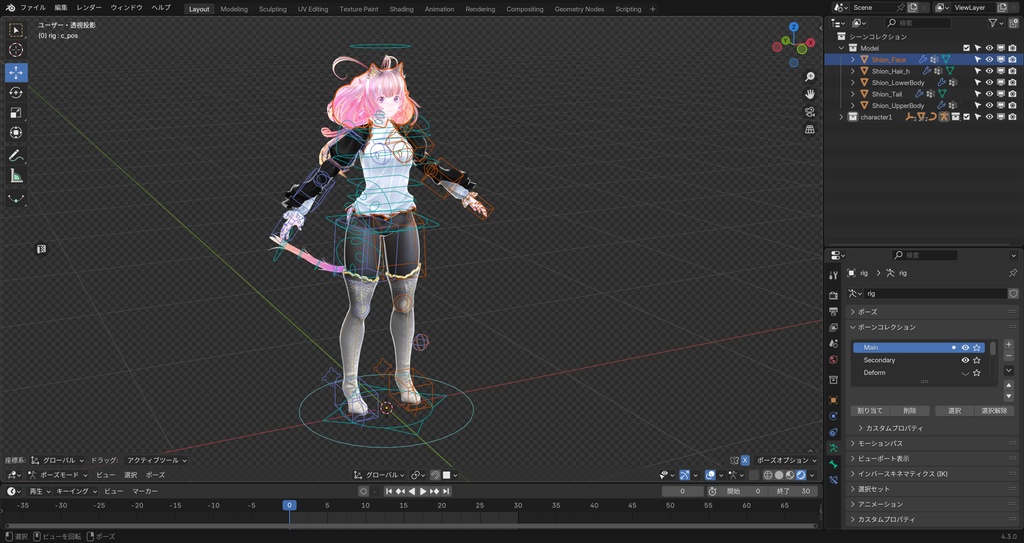This screenshot has width=1024, height=543.
Task: Open the outliner filter funnel
Action: pos(993,23)
